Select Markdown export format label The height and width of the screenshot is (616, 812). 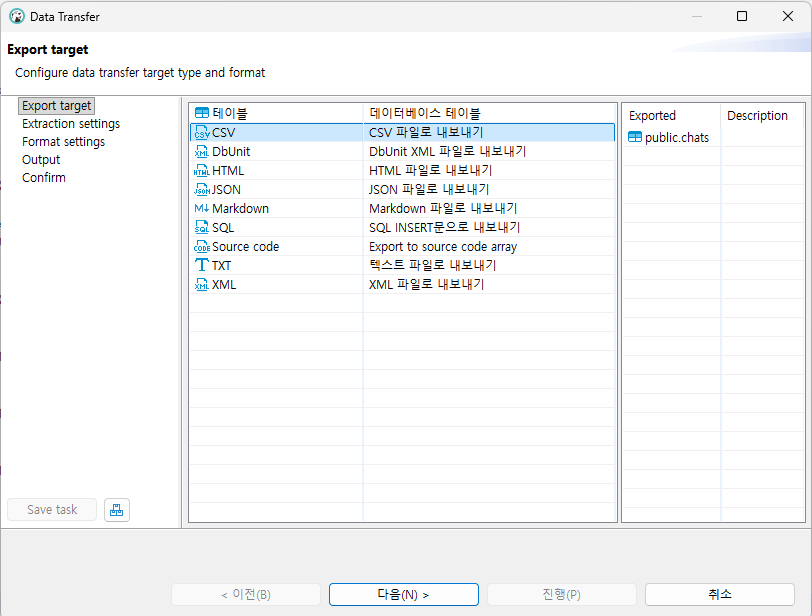[x=240, y=209]
